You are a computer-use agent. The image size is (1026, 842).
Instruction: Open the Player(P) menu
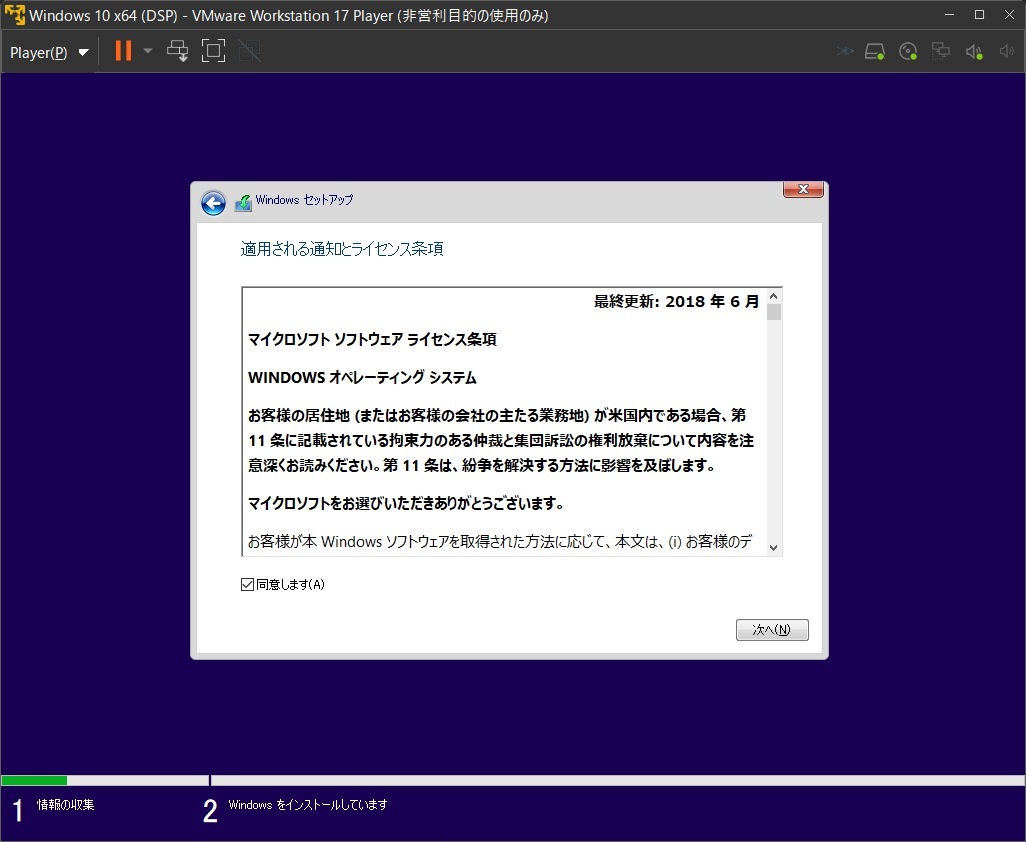(x=39, y=52)
